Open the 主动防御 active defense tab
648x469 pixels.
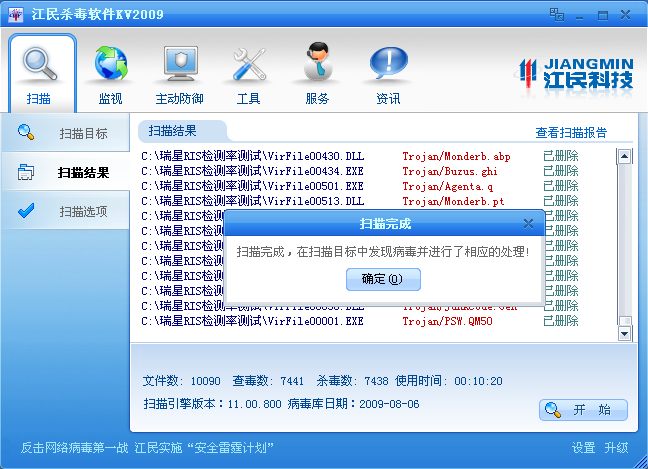tap(180, 74)
